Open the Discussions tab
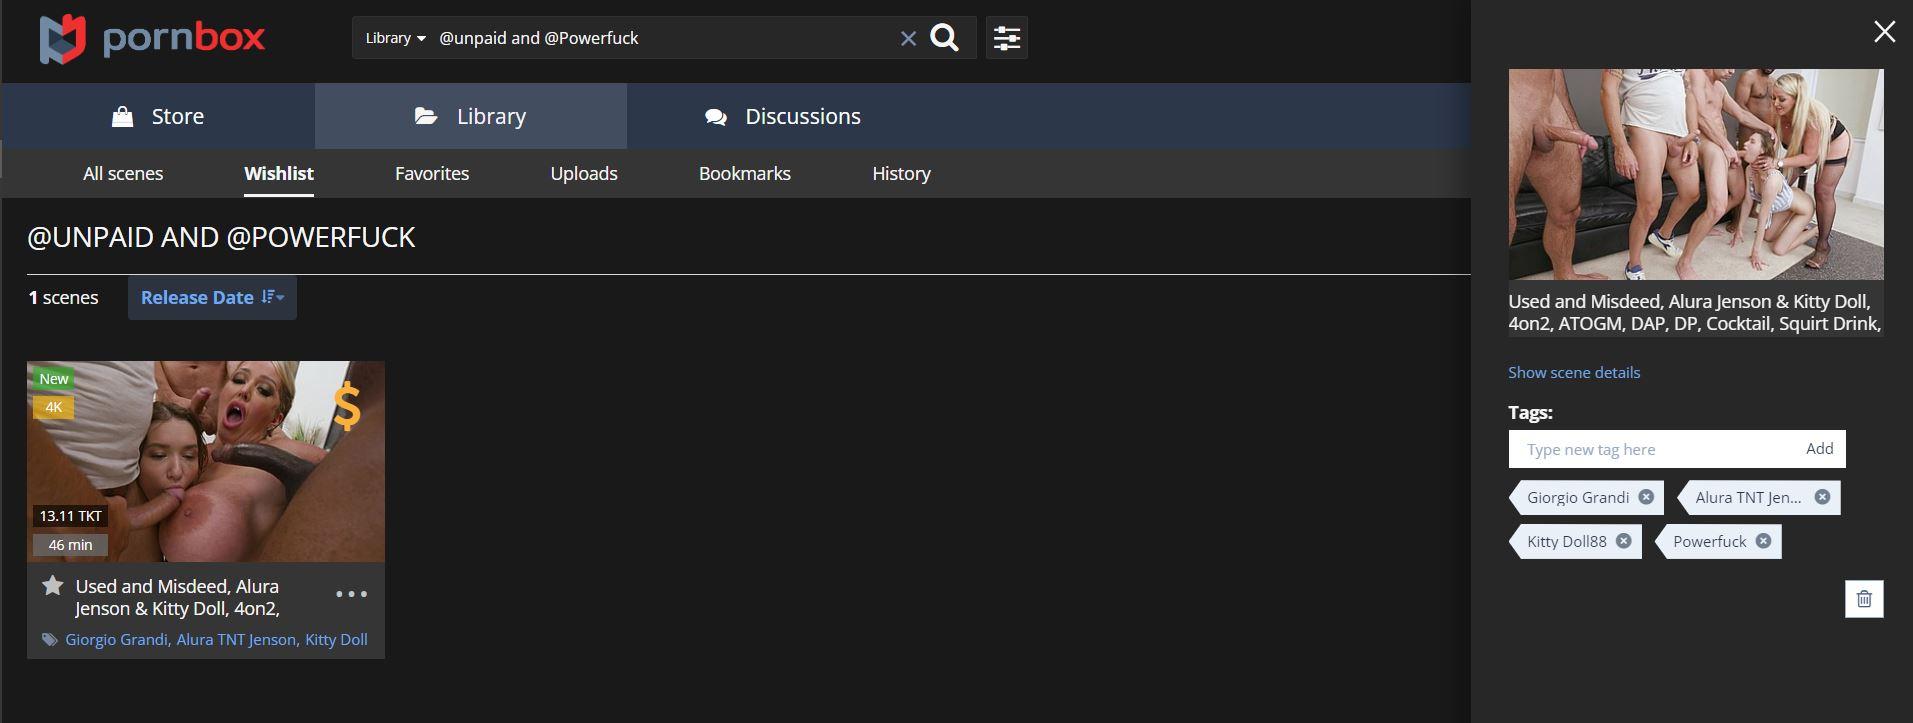Screen dimensions: 1913x723 tap(782, 116)
